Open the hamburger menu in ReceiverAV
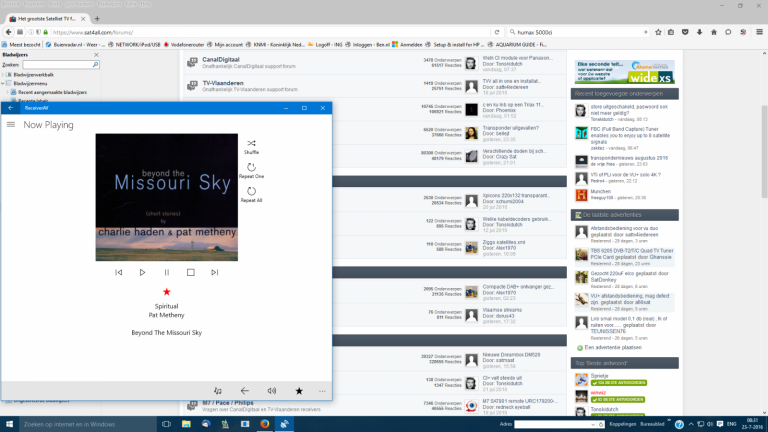The image size is (768, 432). click(11, 125)
